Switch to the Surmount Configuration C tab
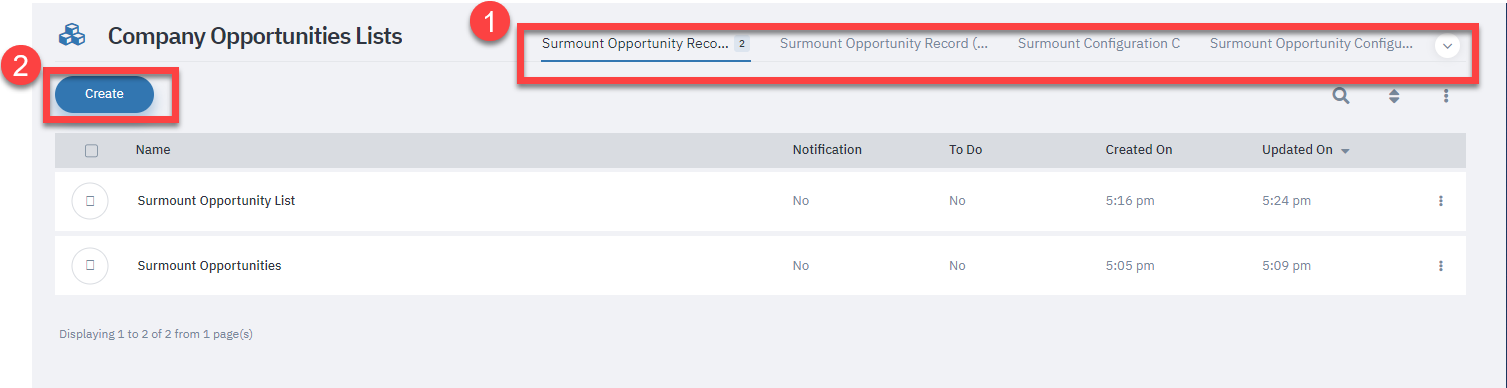The image size is (1507, 388). pyautogui.click(x=1099, y=44)
